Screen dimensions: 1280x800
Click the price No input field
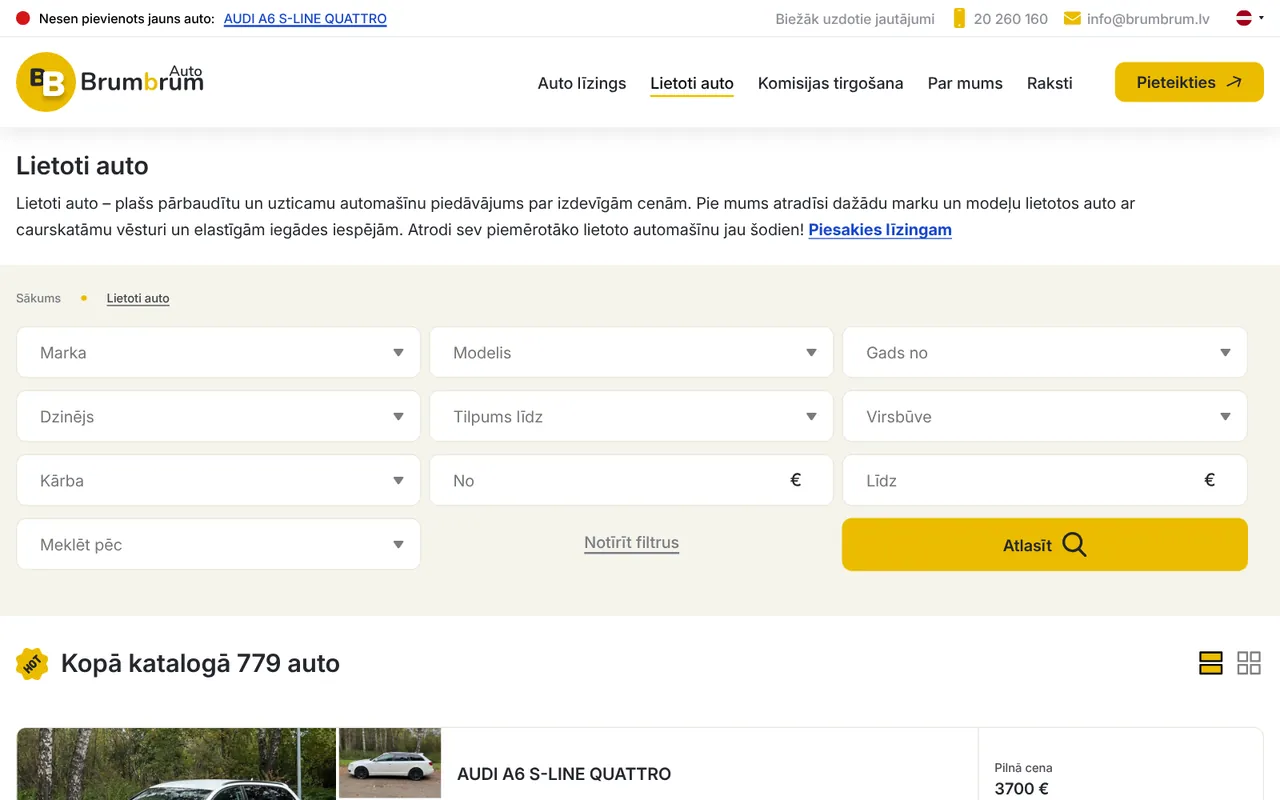coord(631,480)
